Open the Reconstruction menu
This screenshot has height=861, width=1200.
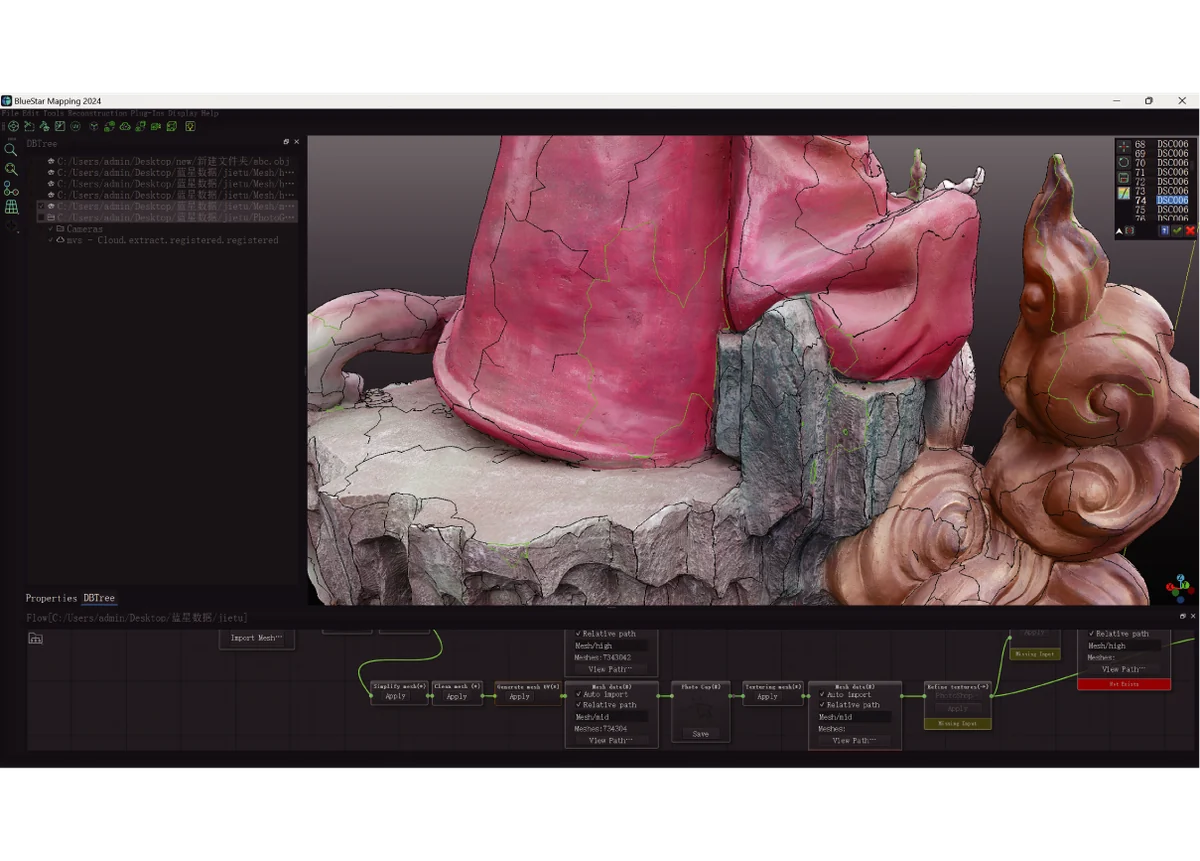click(x=98, y=113)
